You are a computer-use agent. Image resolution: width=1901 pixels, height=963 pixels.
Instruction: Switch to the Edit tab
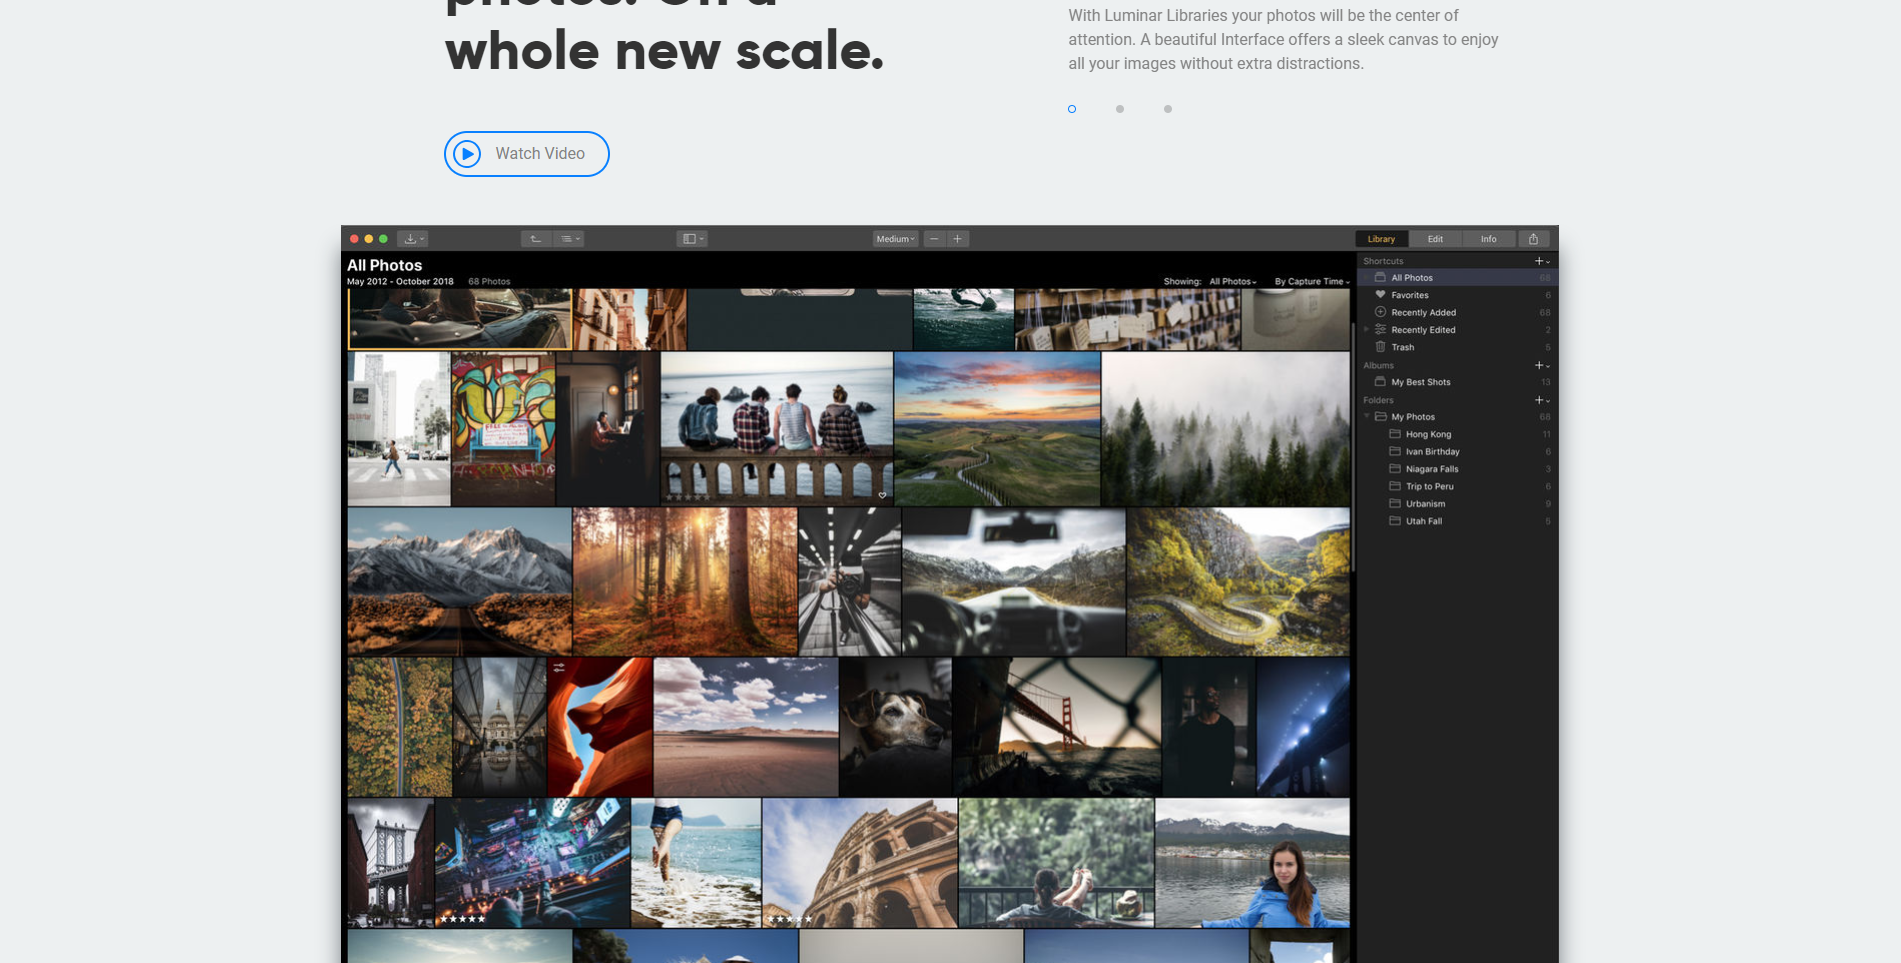(1435, 239)
